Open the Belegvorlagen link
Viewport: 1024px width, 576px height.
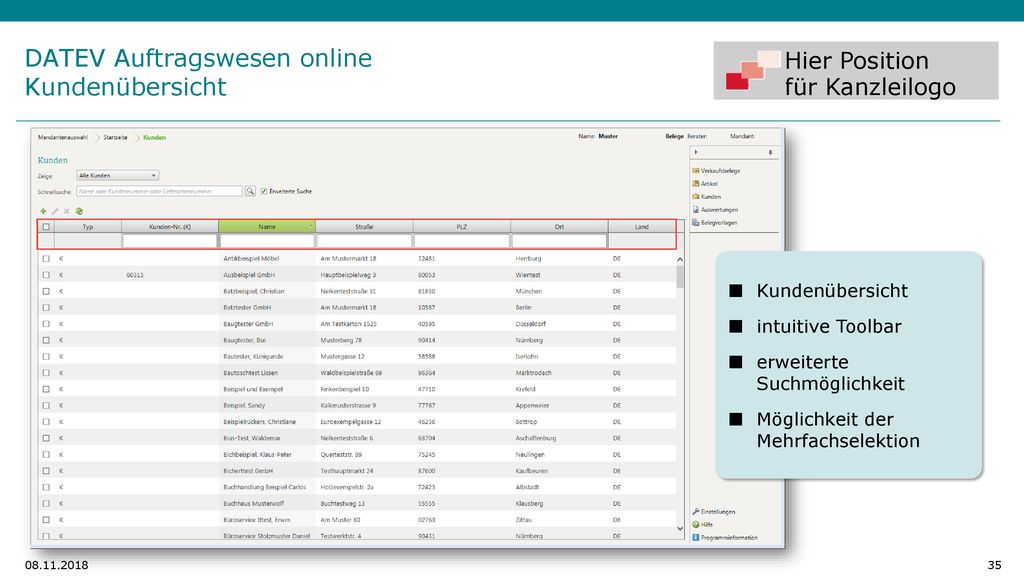pos(719,223)
